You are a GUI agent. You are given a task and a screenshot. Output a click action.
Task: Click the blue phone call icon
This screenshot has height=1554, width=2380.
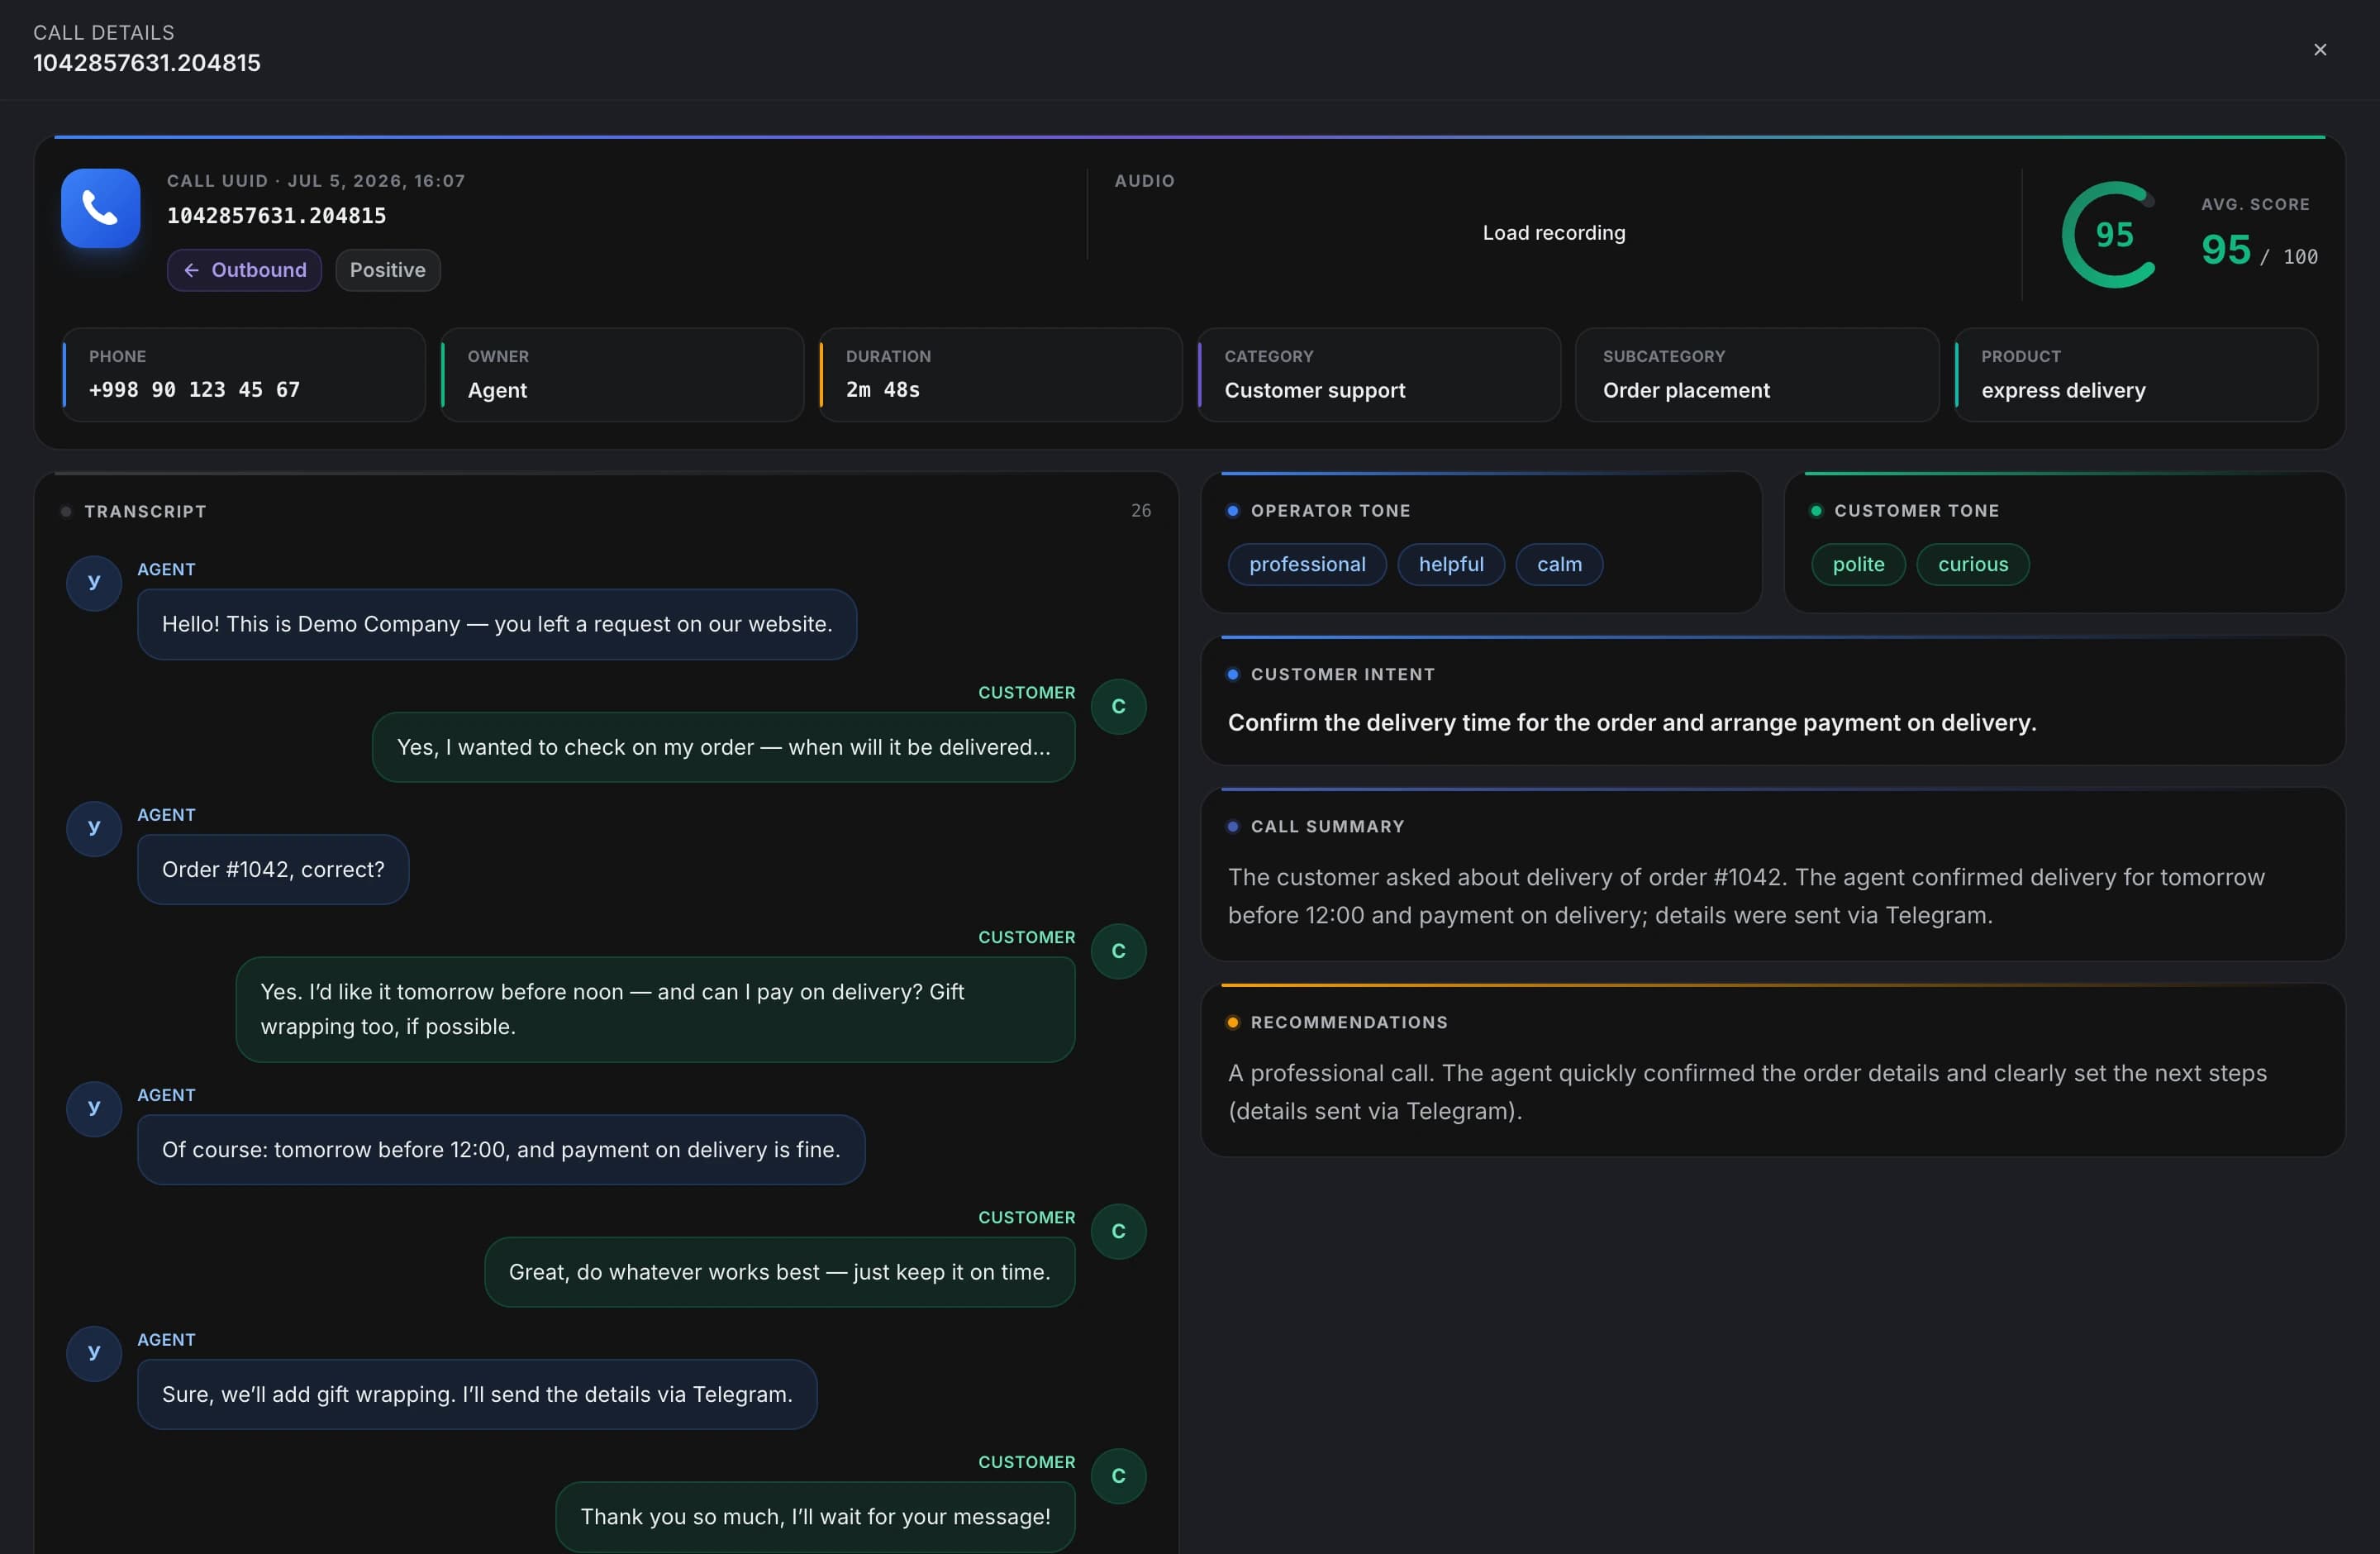100,208
